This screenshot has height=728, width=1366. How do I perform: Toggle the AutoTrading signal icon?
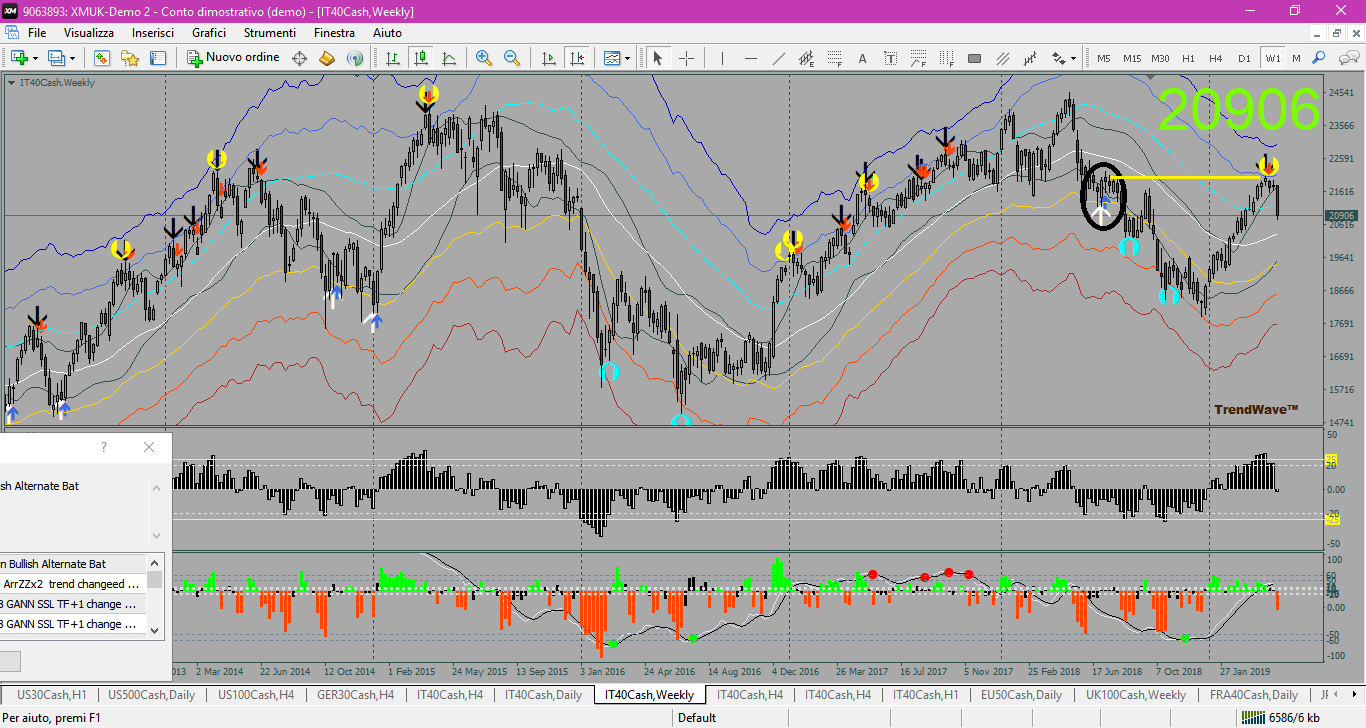click(x=354, y=58)
